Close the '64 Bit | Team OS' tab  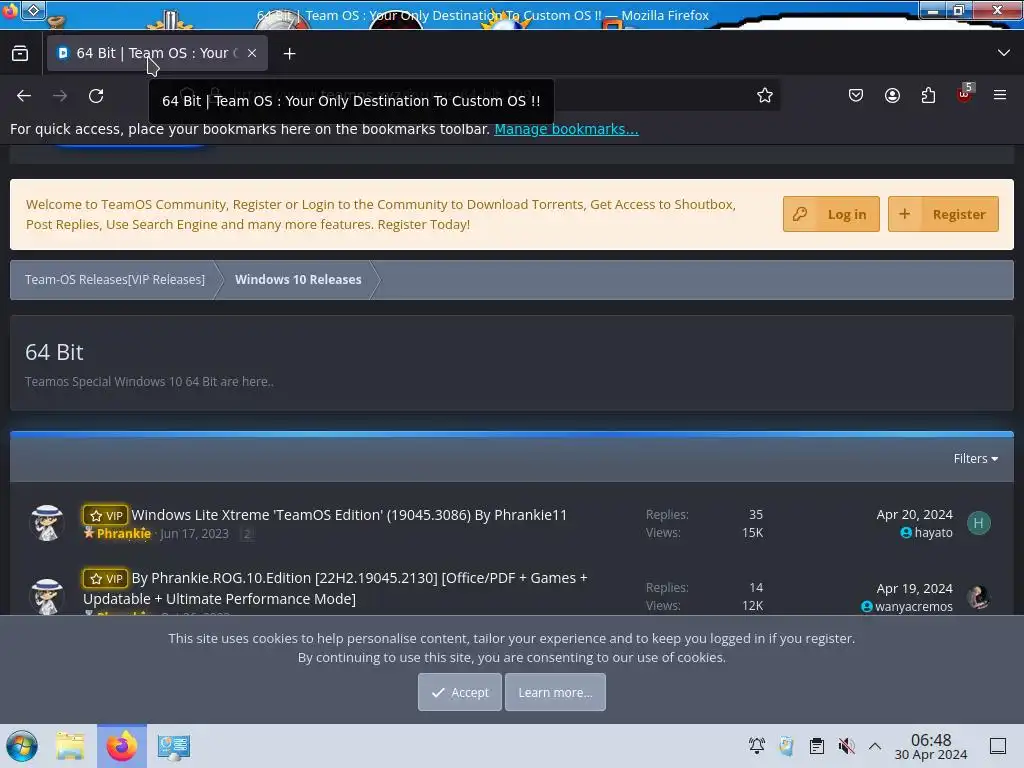251,54
